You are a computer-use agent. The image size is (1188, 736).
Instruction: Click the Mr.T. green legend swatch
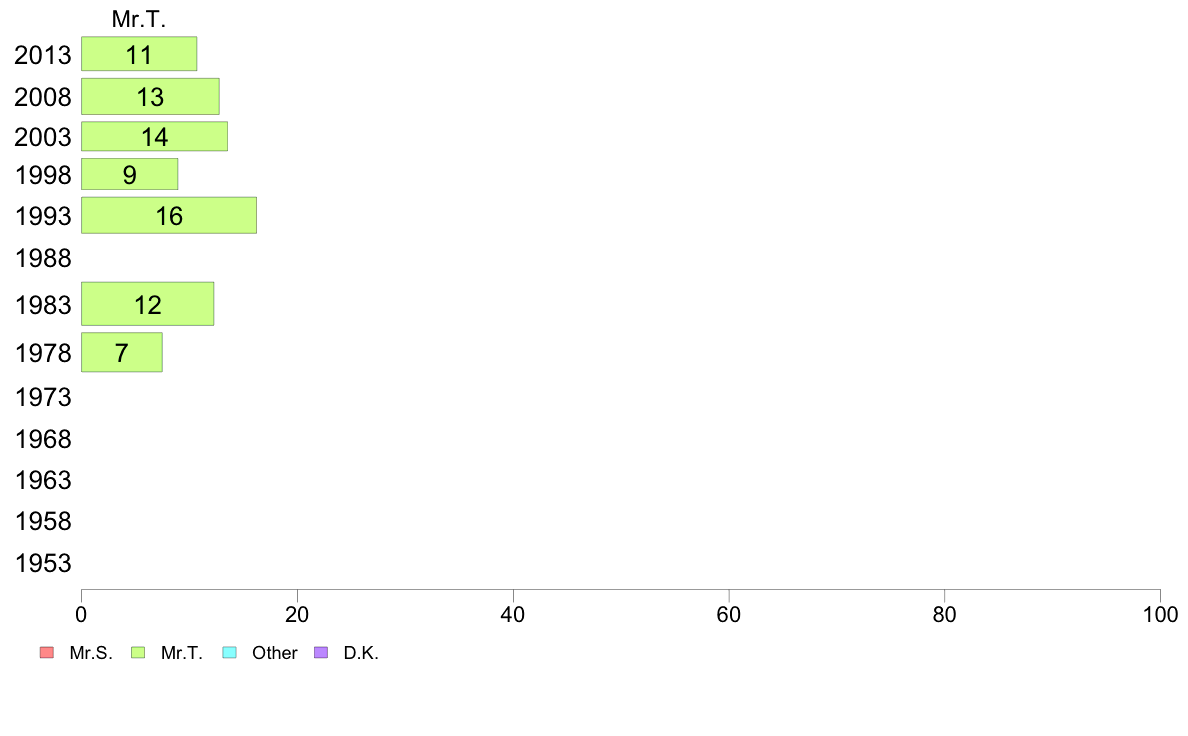138,653
